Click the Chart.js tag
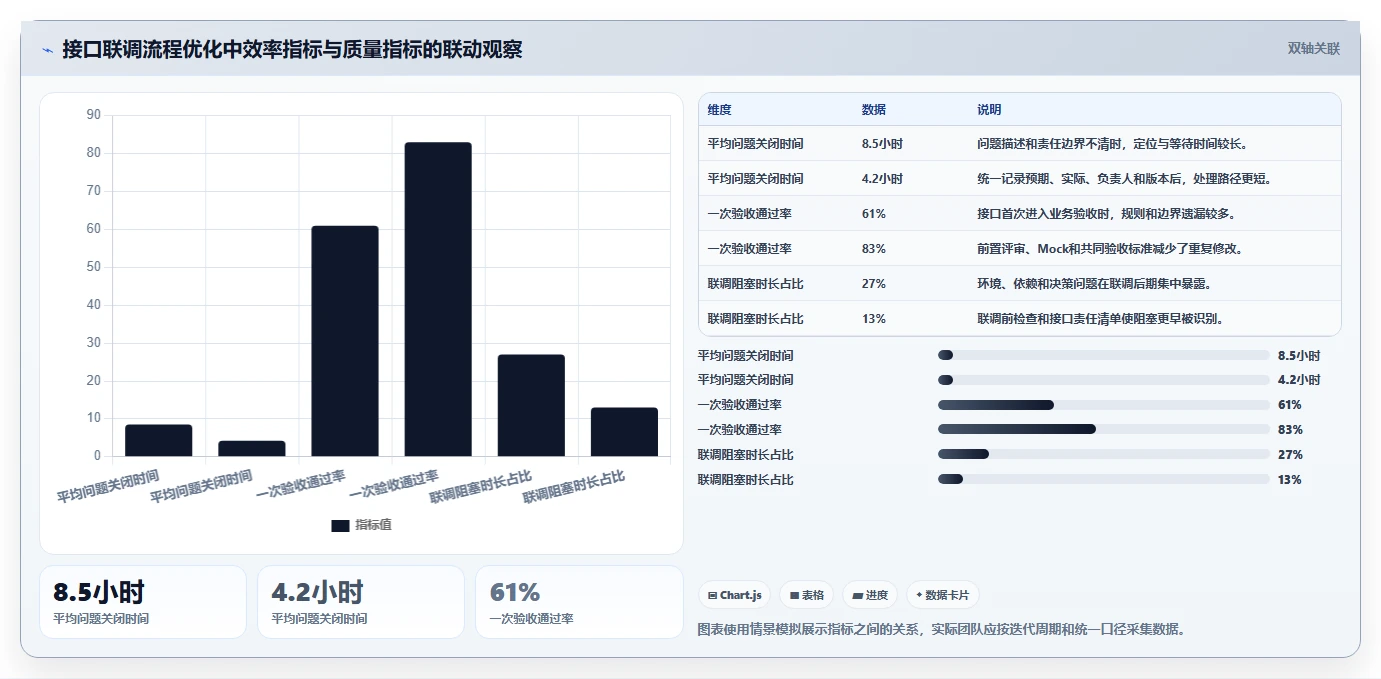1381x679 pixels. [734, 595]
